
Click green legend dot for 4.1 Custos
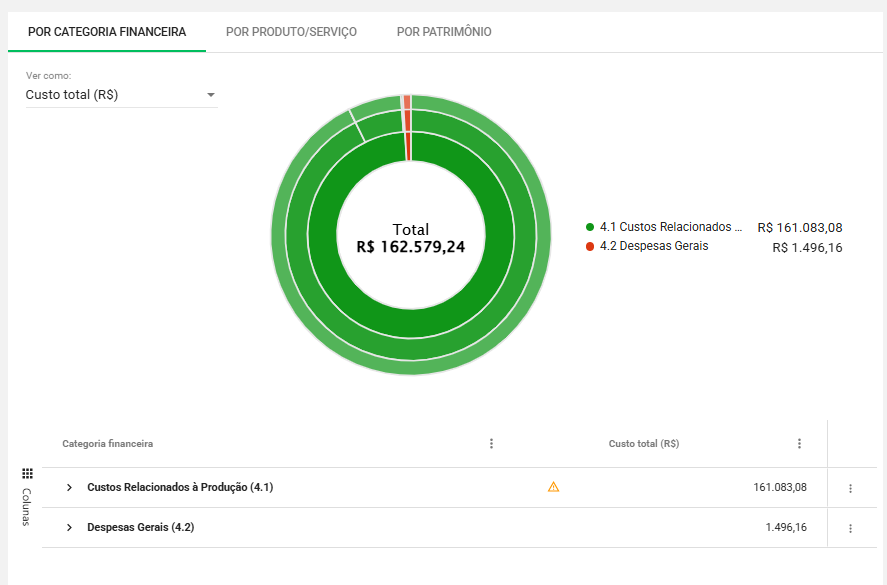tap(590, 227)
